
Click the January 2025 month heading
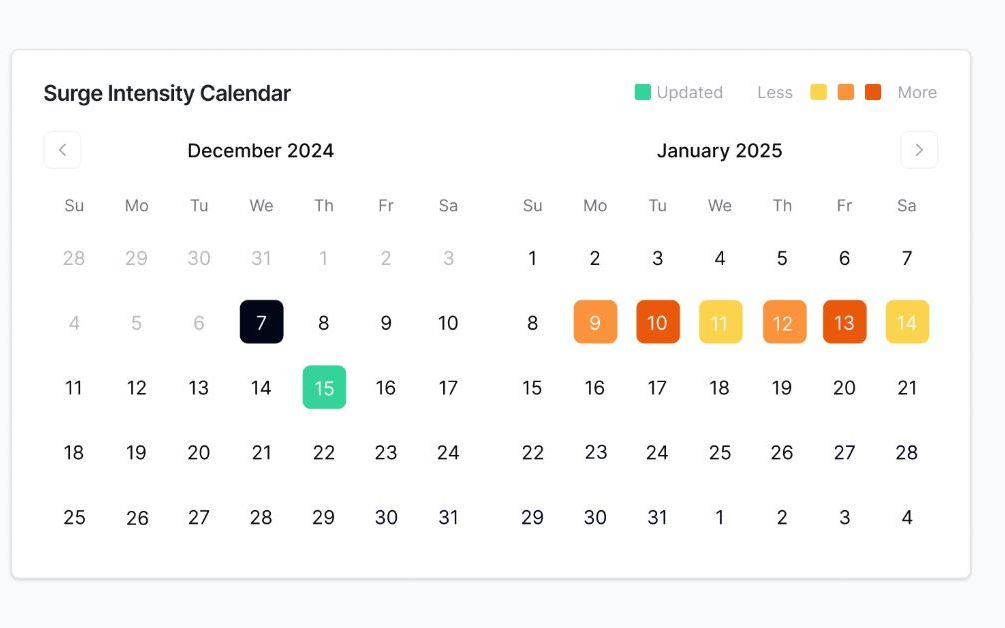pyautogui.click(x=719, y=150)
